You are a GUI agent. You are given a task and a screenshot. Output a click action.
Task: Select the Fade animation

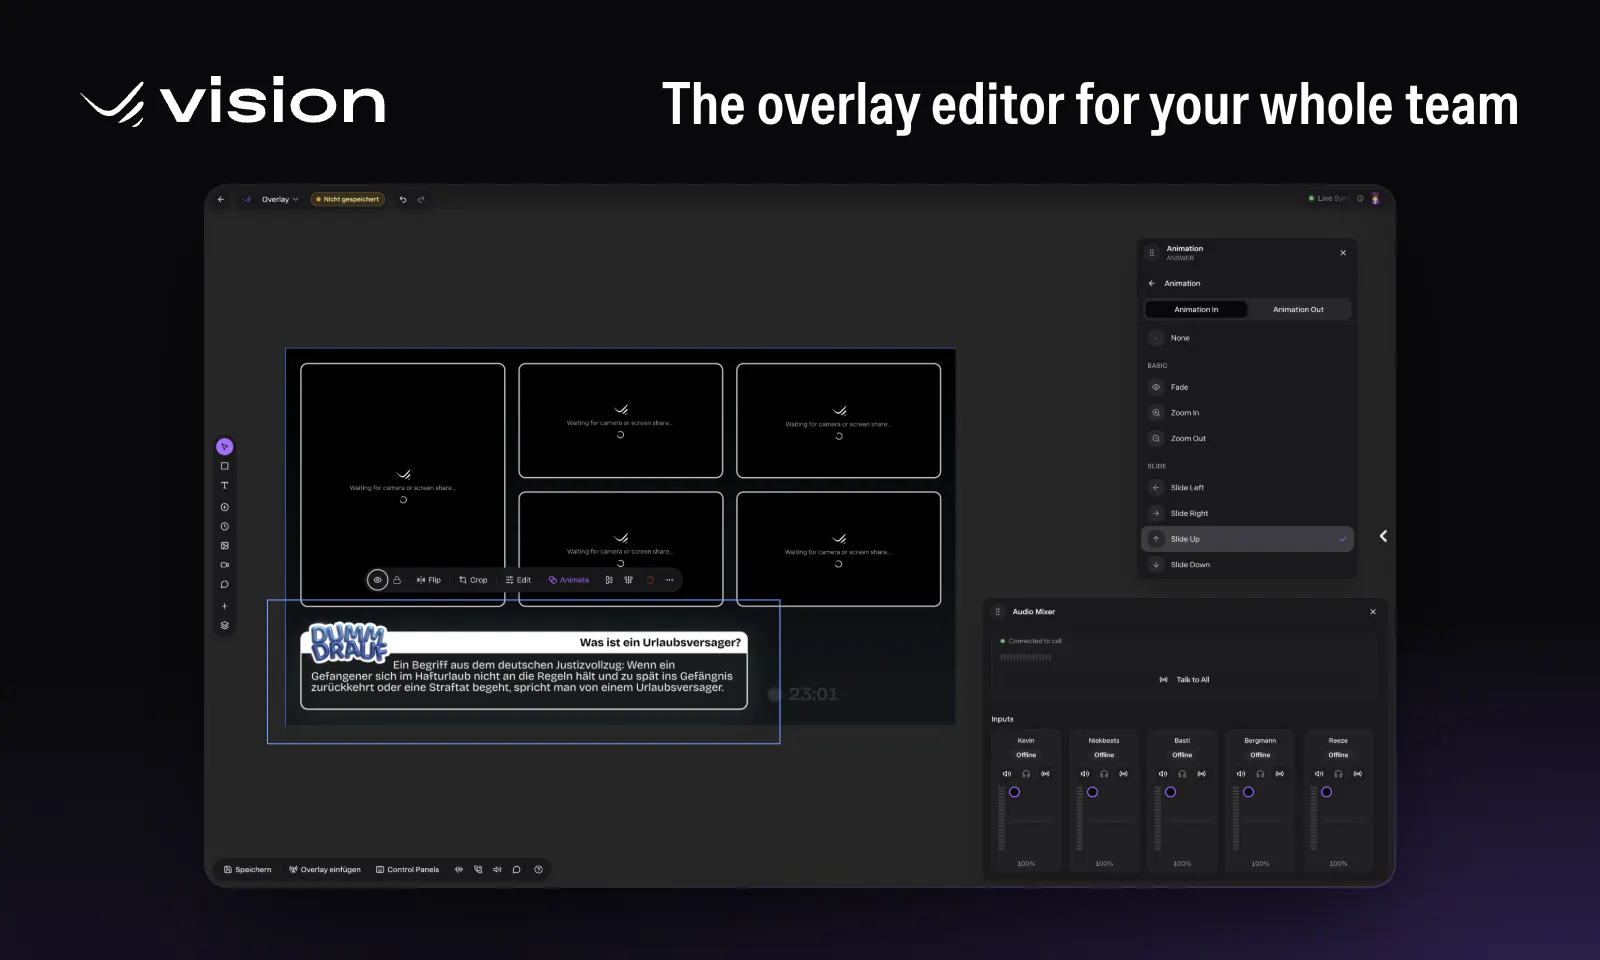(1247, 387)
